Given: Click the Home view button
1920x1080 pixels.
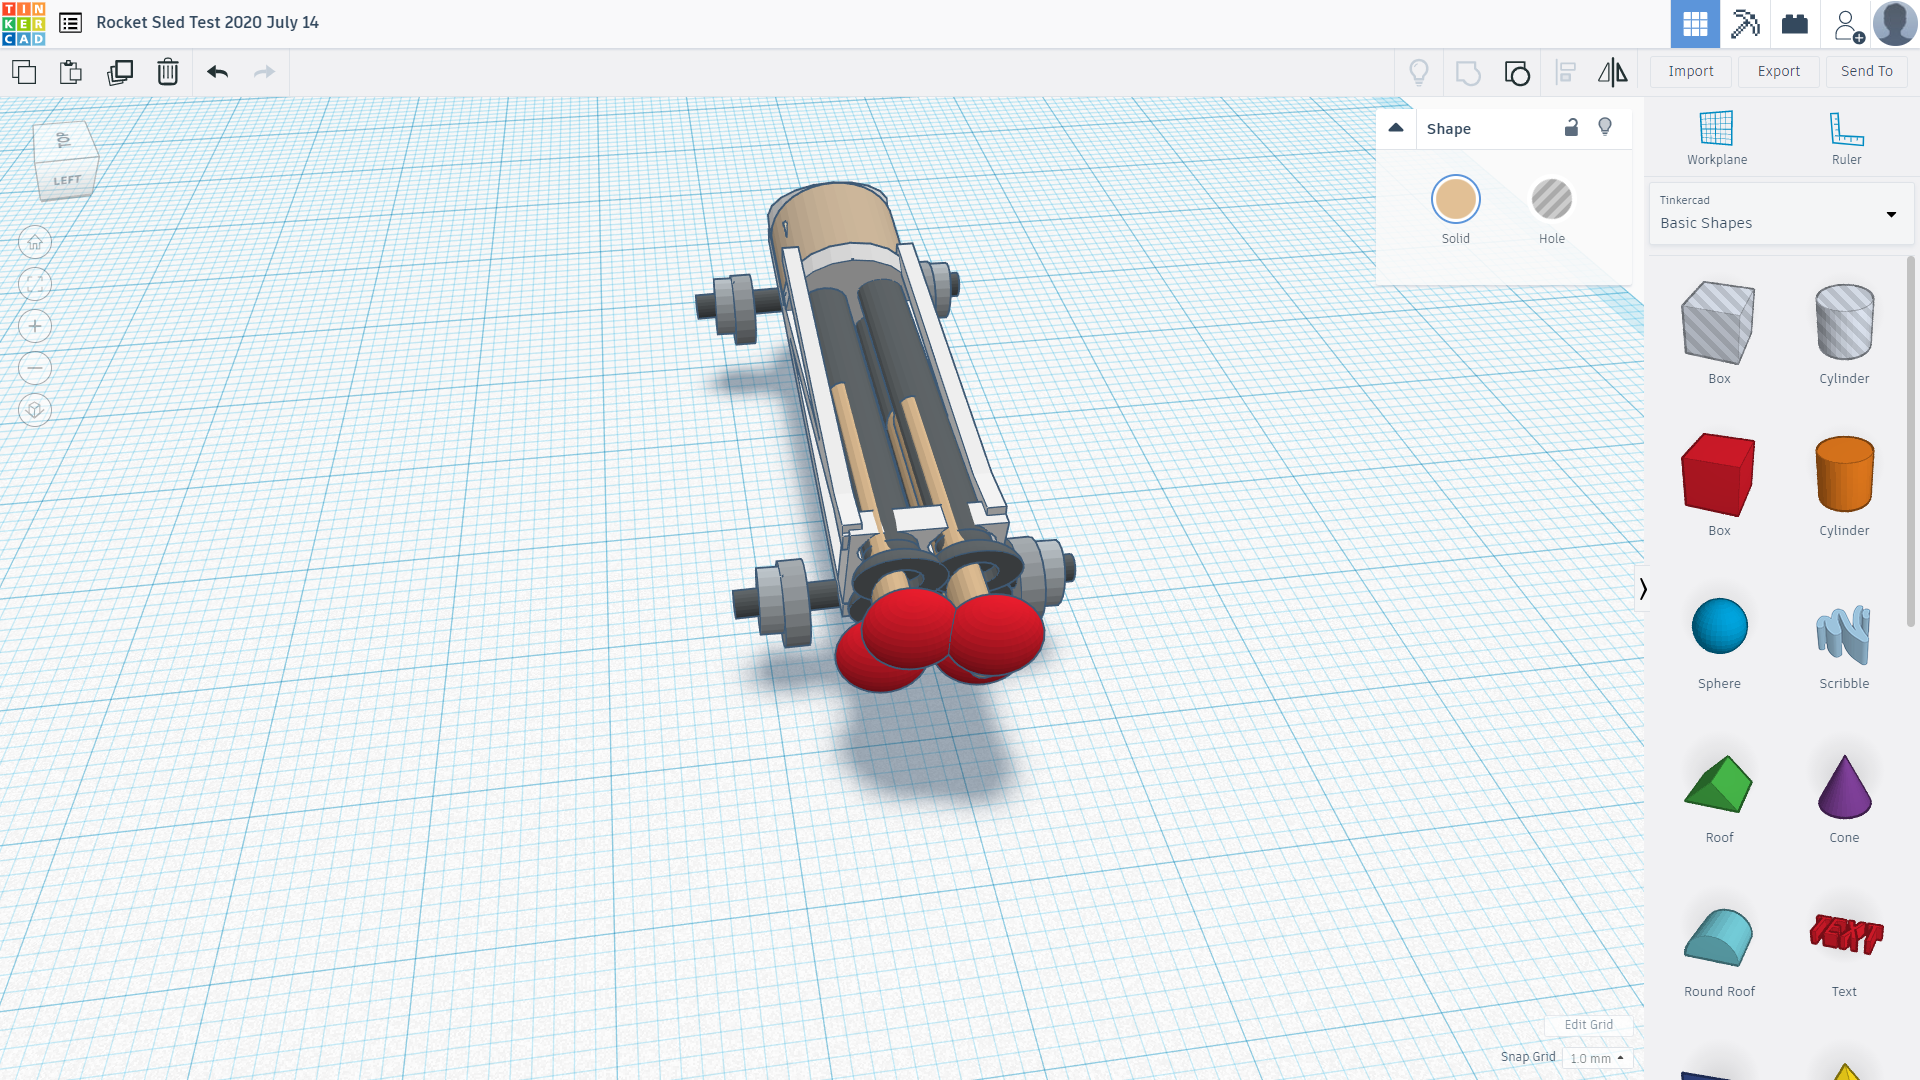Looking at the screenshot, I should pos(35,242).
